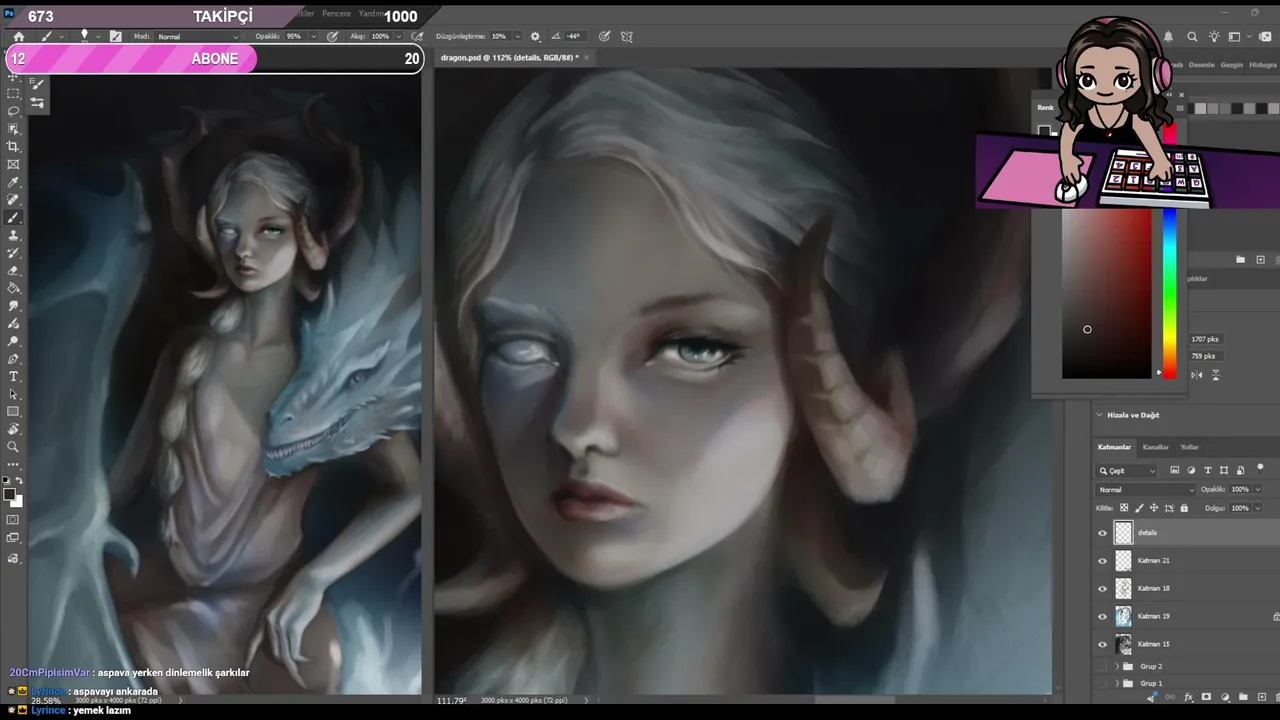1280x720 pixels.
Task: Toggle lock transparent pixels
Action: (x=1124, y=508)
